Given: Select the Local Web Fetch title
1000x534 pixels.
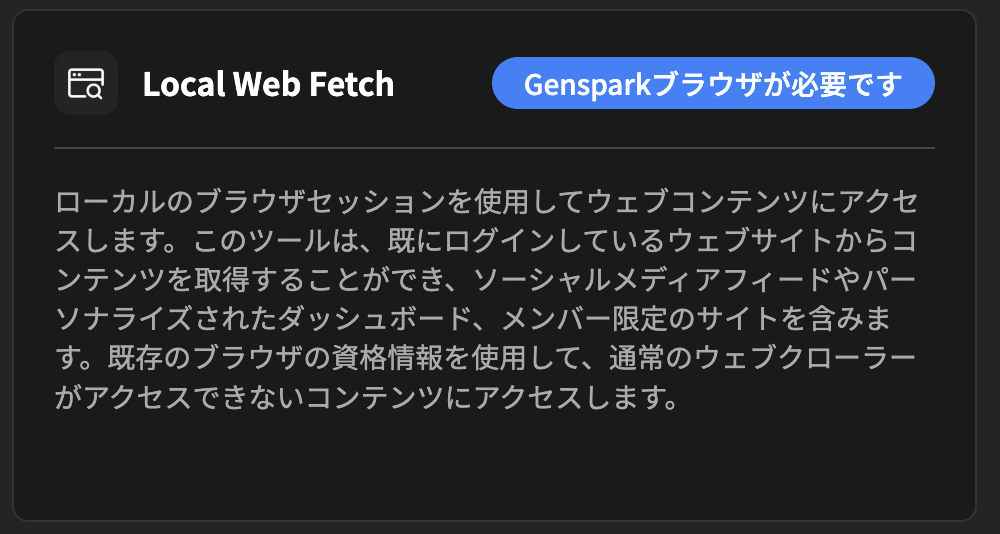Looking at the screenshot, I should pyautogui.click(x=268, y=85).
